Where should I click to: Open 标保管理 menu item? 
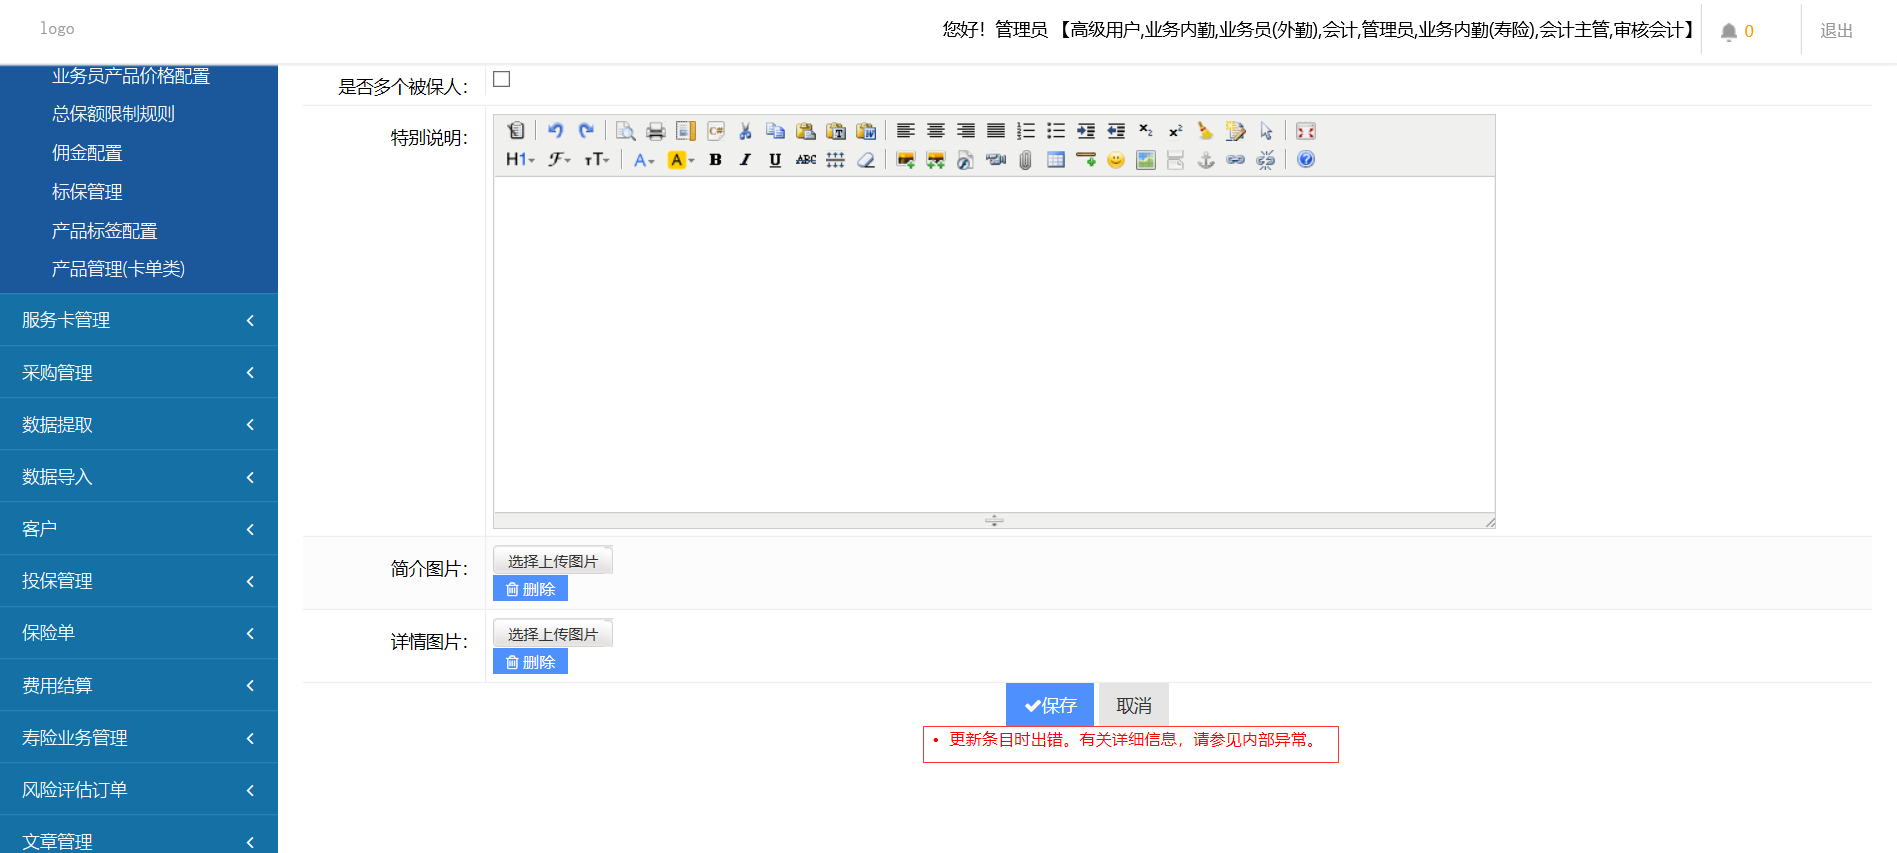87,192
